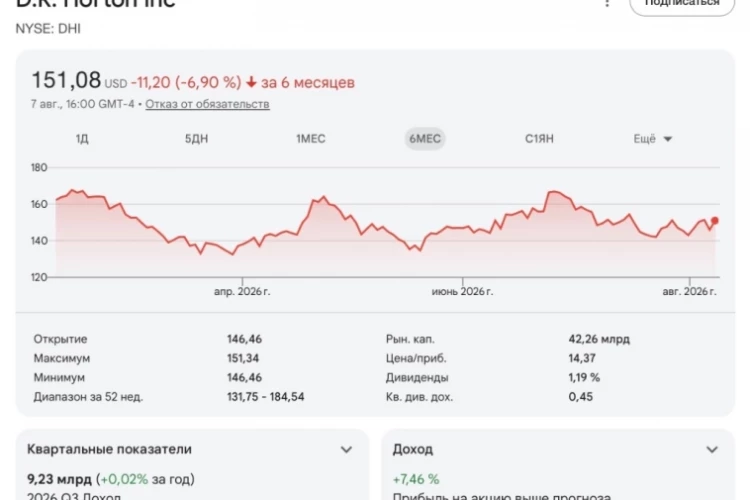Click the апр. 2026 г. axis label
Image resolution: width=750 pixels, height=500 pixels.
(x=242, y=291)
